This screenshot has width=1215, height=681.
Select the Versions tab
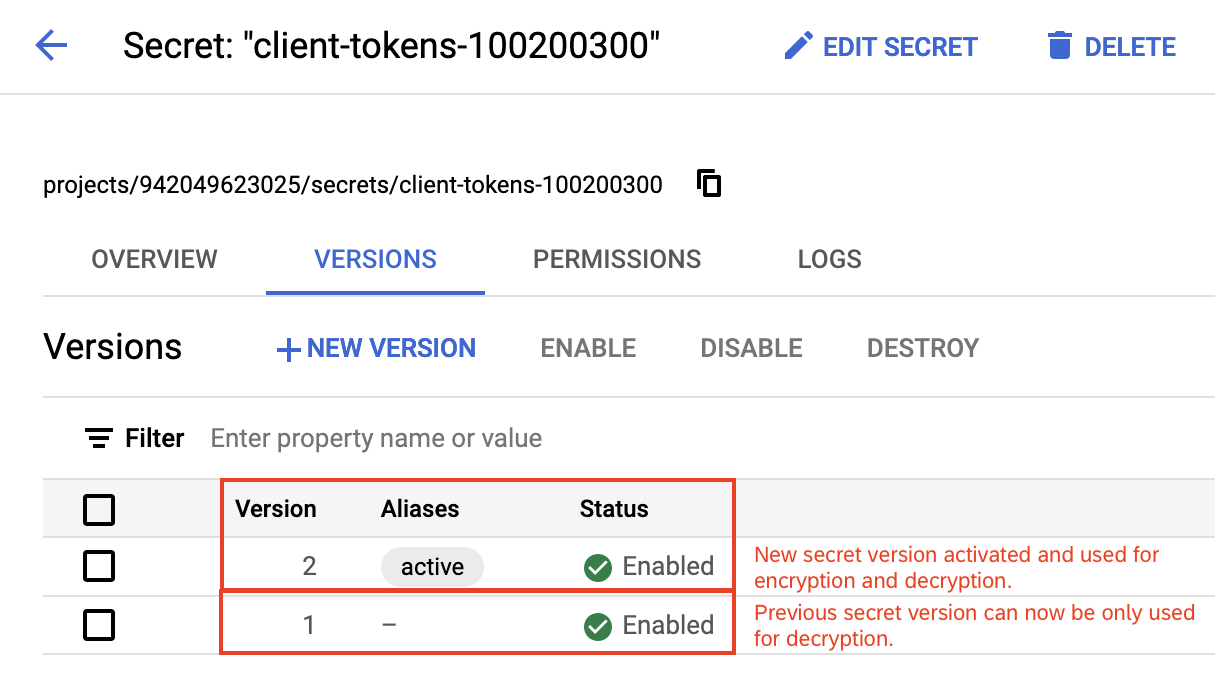[375, 259]
